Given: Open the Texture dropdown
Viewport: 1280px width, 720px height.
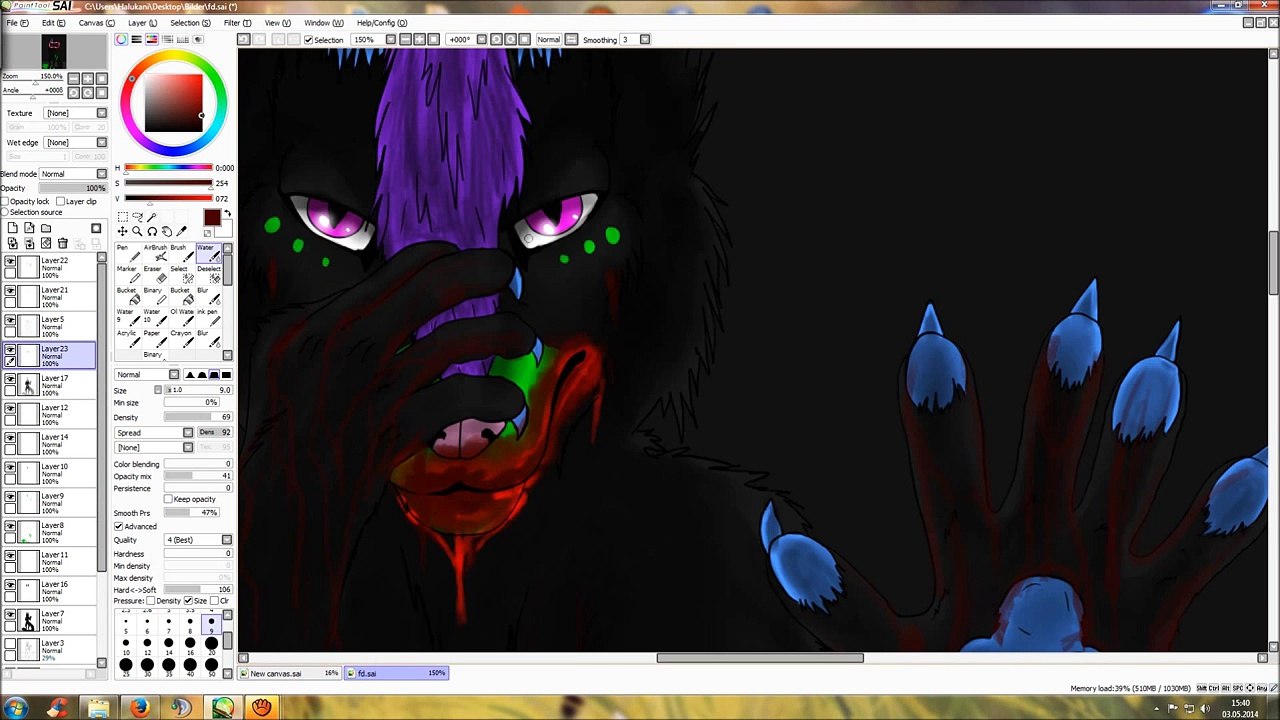Looking at the screenshot, I should coord(75,113).
